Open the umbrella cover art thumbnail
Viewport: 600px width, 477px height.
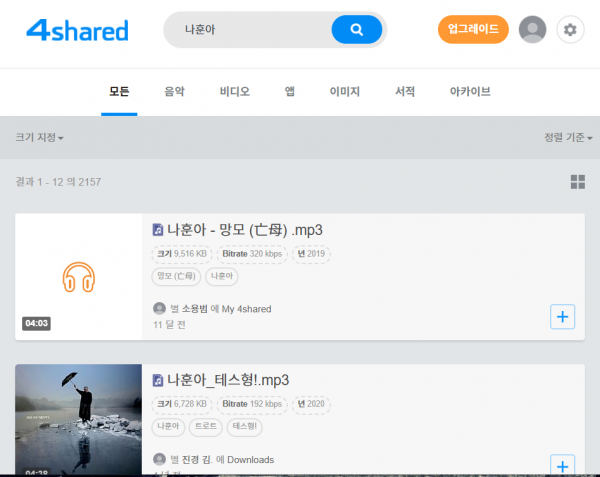pos(78,419)
